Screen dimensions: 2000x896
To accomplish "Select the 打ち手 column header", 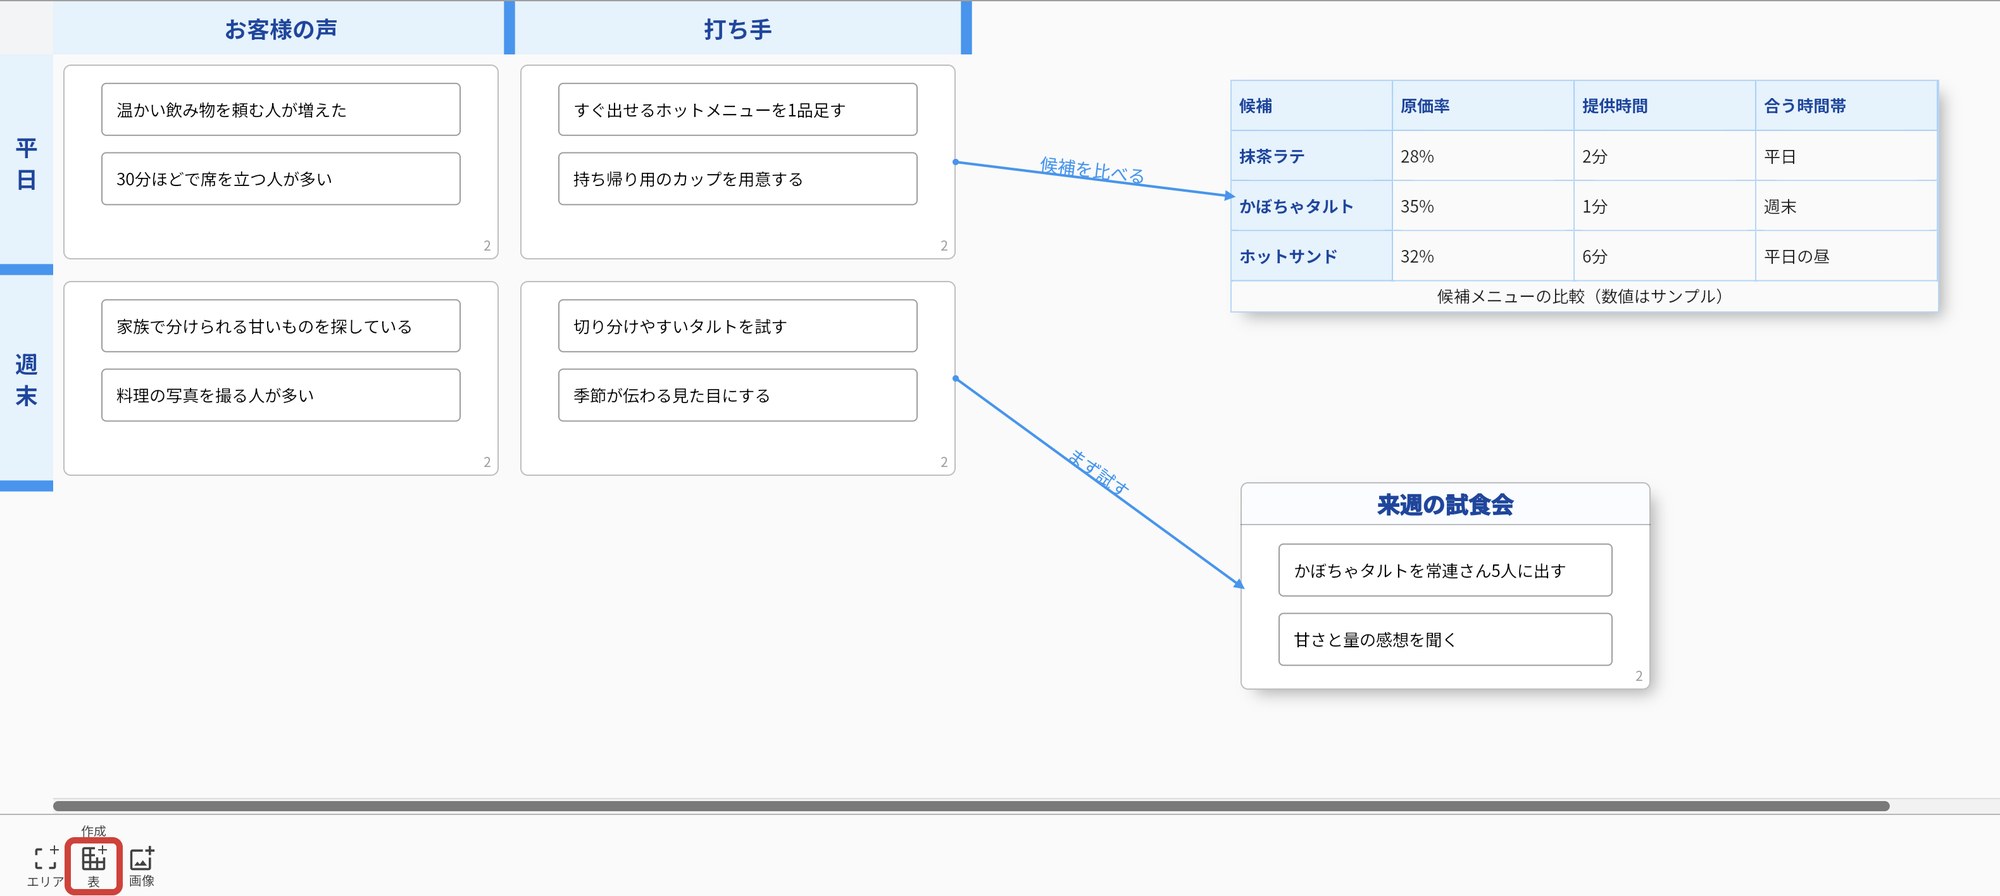I will pos(738,29).
